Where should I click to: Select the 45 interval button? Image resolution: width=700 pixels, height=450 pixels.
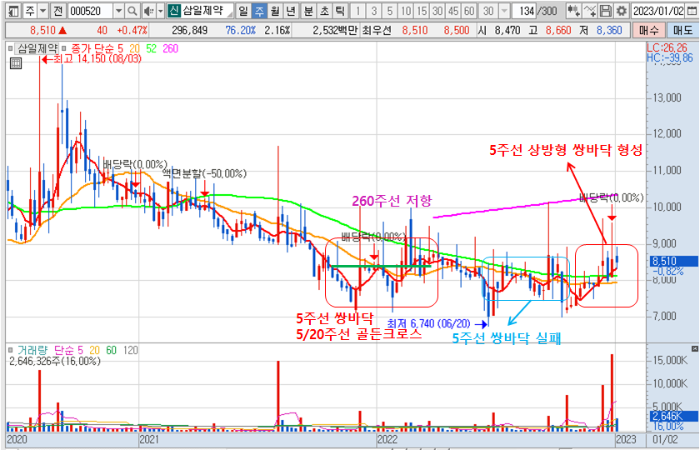pyautogui.click(x=453, y=11)
